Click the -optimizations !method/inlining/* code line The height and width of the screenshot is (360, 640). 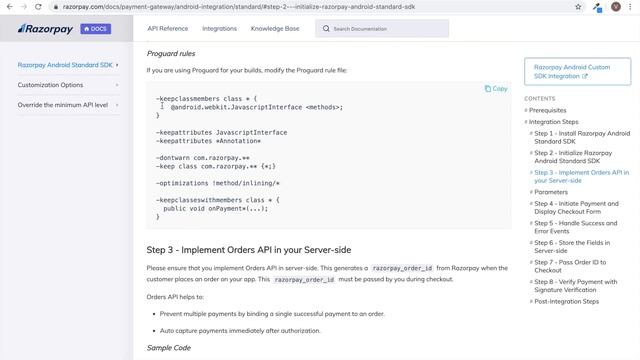(x=218, y=183)
